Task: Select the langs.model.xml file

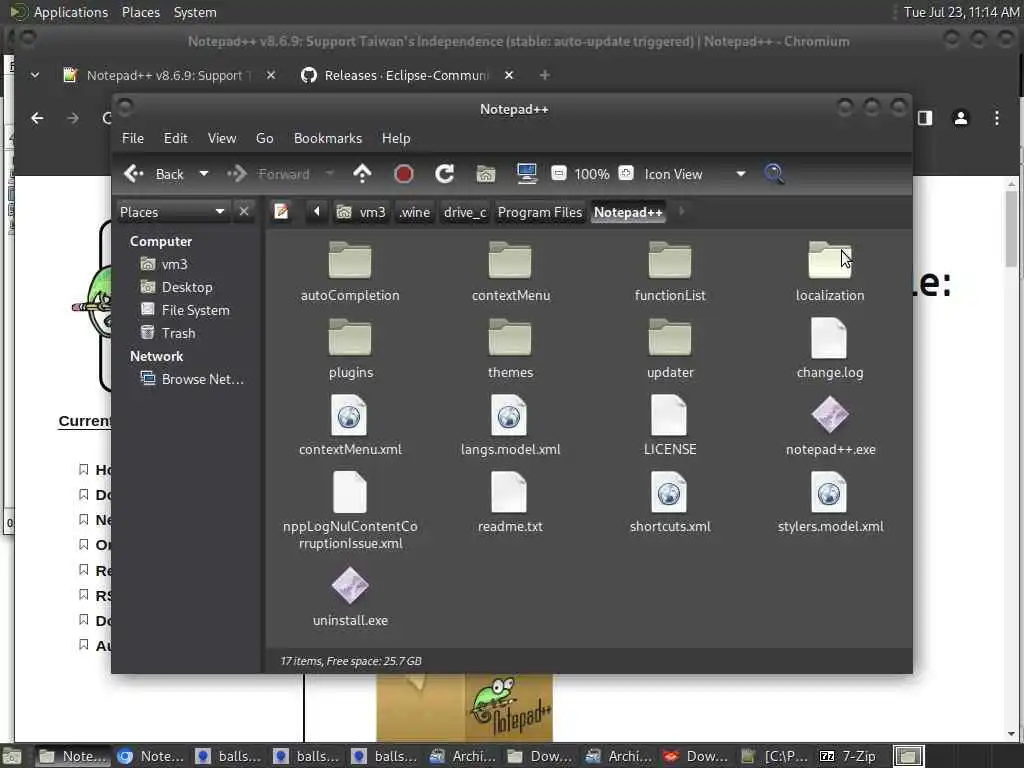Action: [x=510, y=425]
